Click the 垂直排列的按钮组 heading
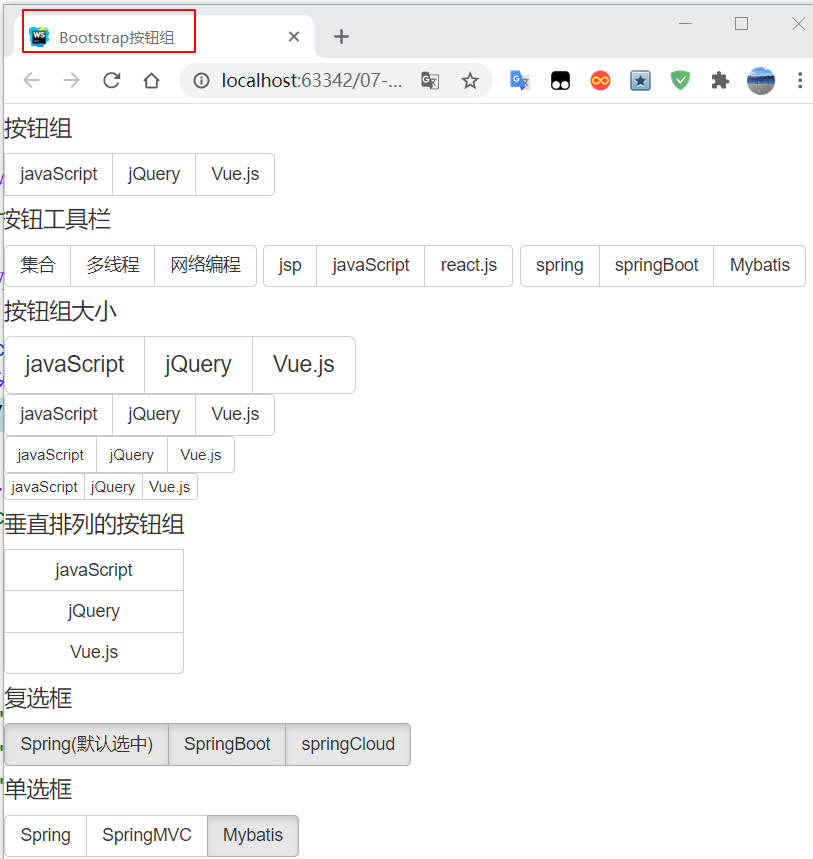The width and height of the screenshot is (813, 859). [x=94, y=525]
